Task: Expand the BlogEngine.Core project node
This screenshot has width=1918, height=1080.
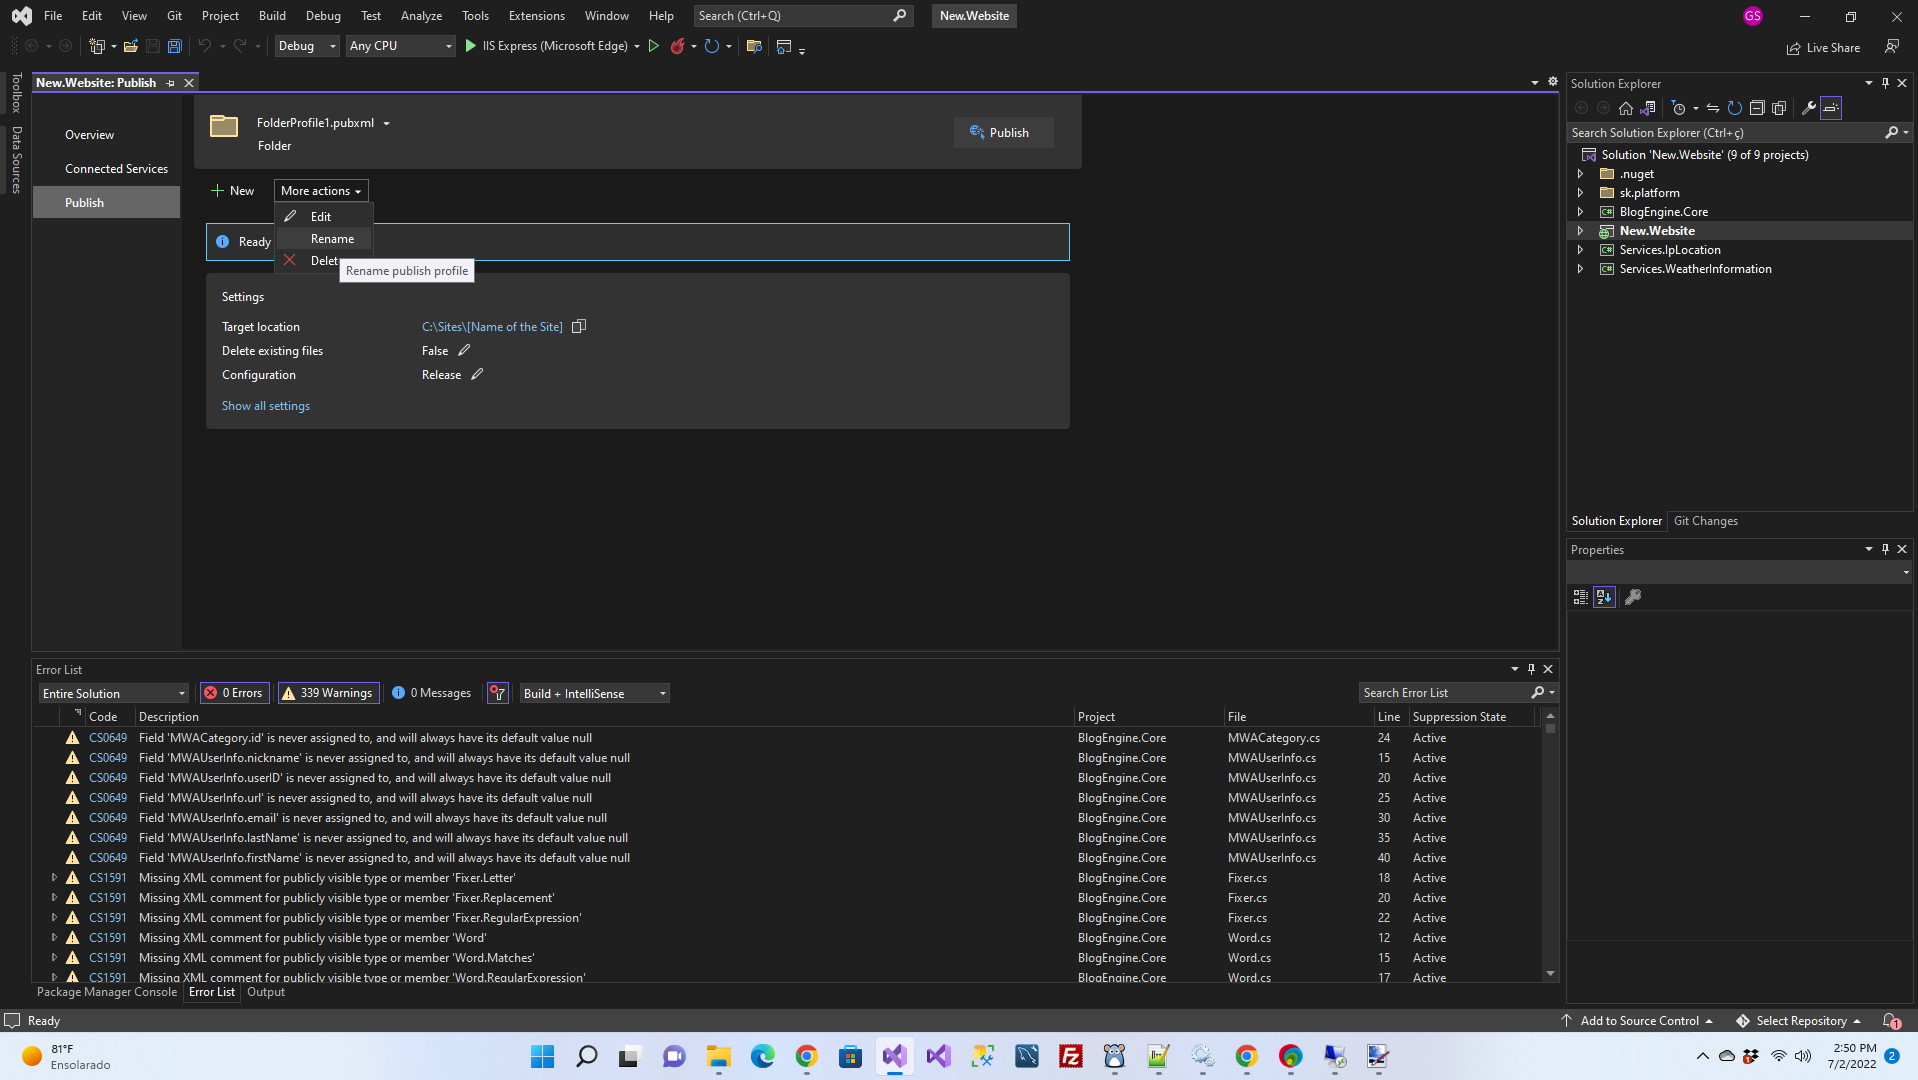Action: tap(1580, 212)
